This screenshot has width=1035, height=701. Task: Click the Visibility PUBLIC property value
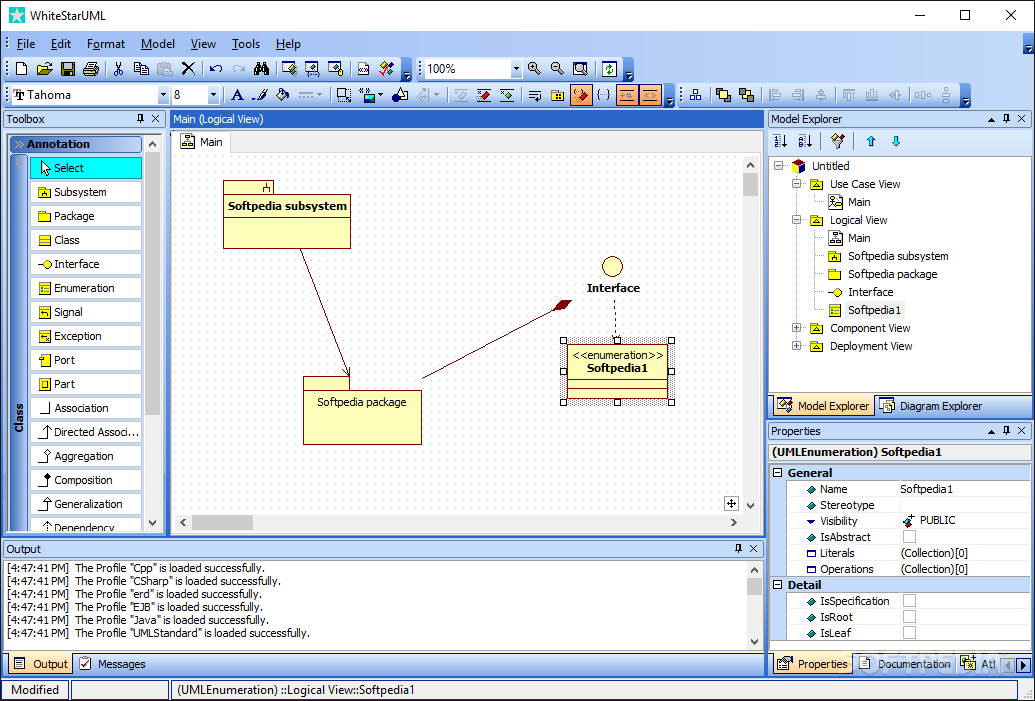pos(964,520)
